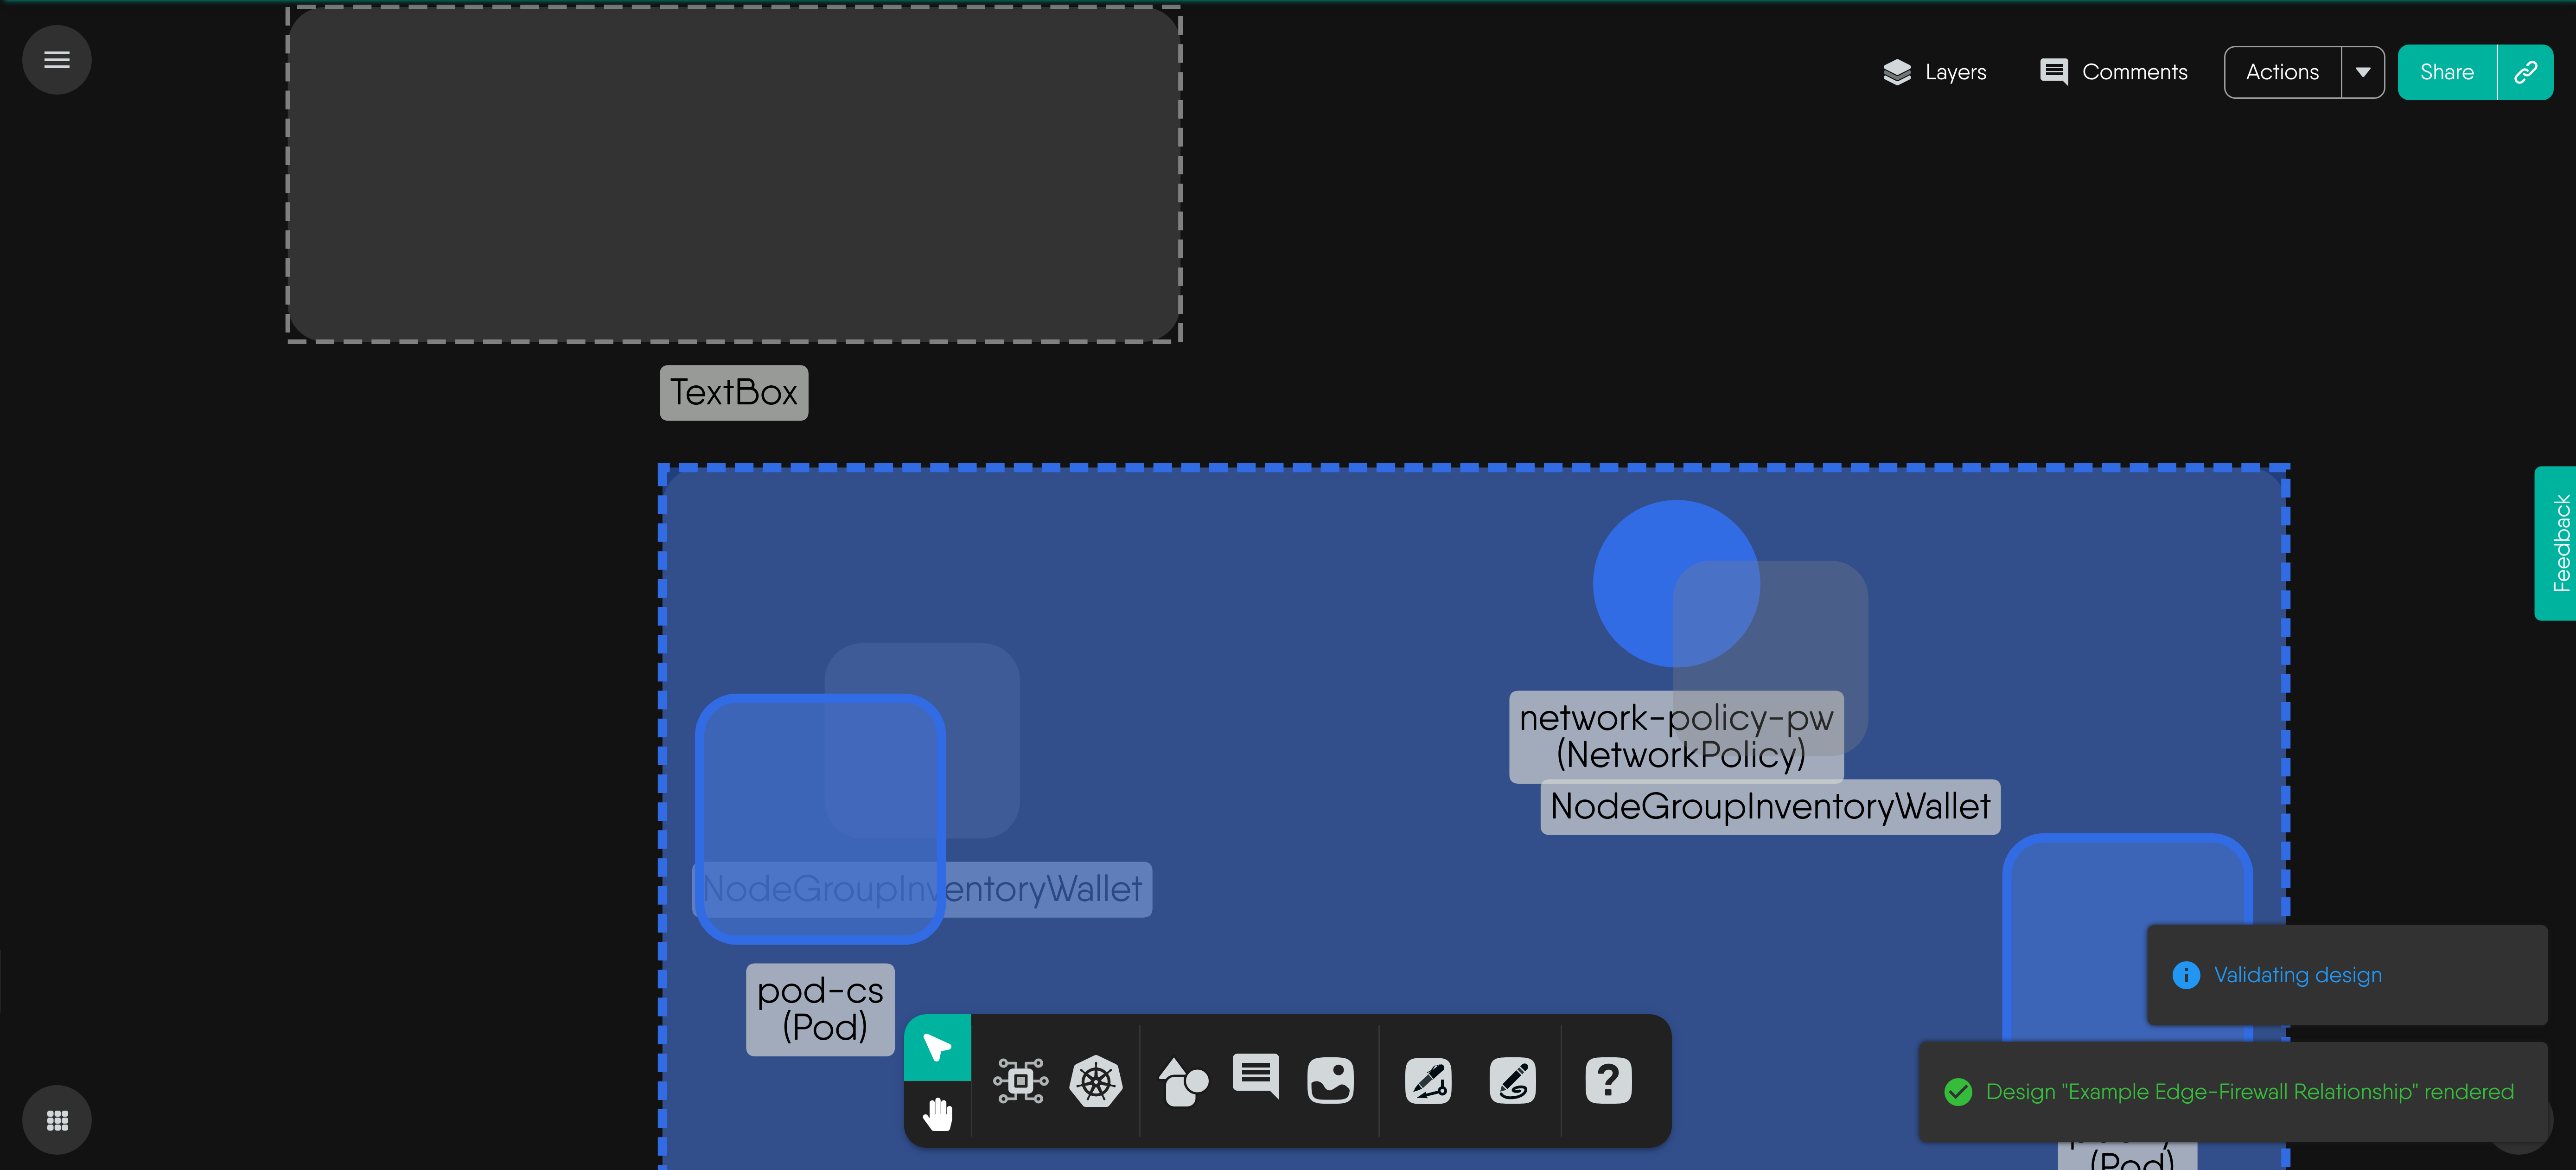Click the Actions button
Viewport: 2576px width, 1170px height.
tap(2282, 72)
